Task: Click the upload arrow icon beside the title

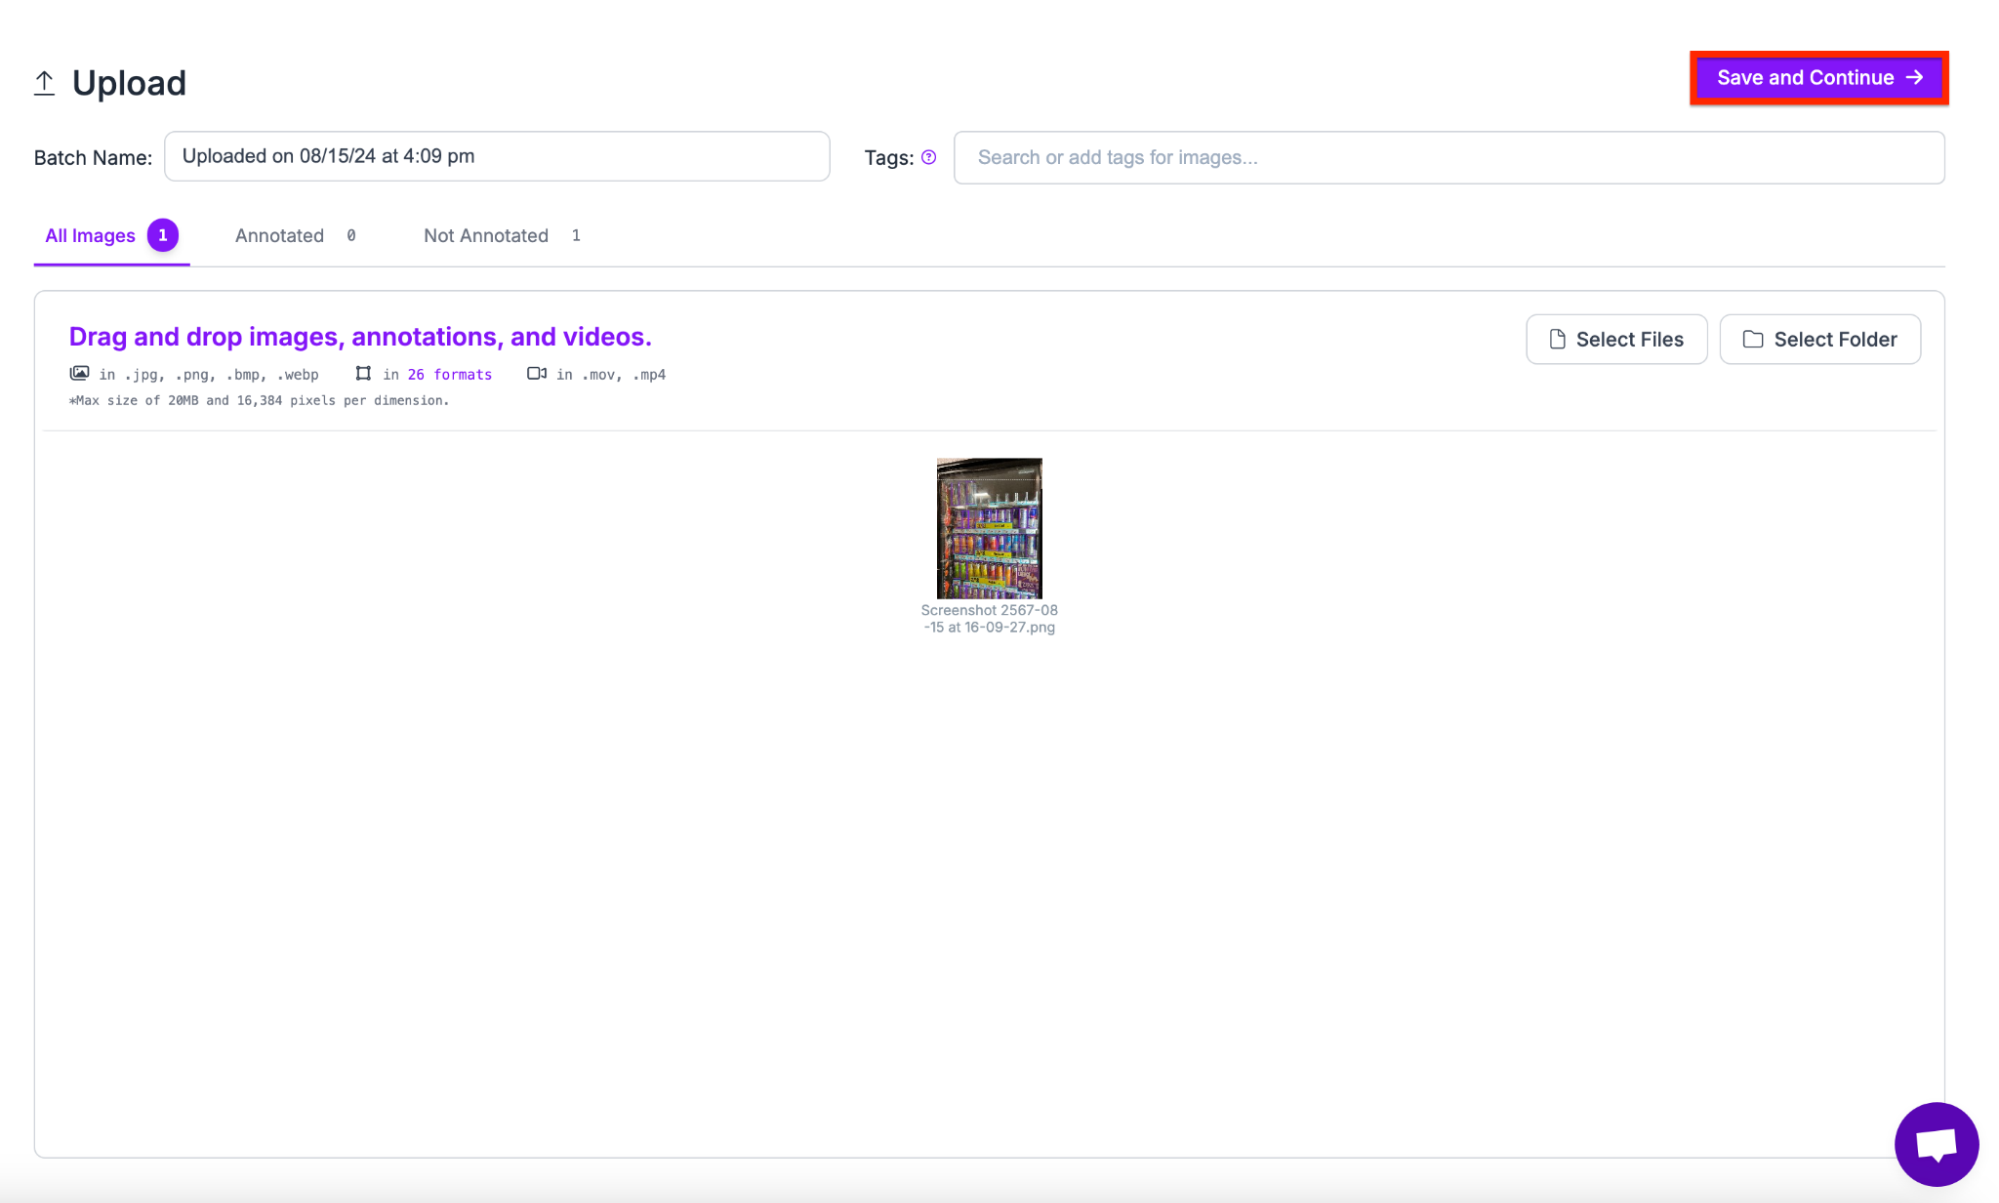Action: tap(44, 83)
